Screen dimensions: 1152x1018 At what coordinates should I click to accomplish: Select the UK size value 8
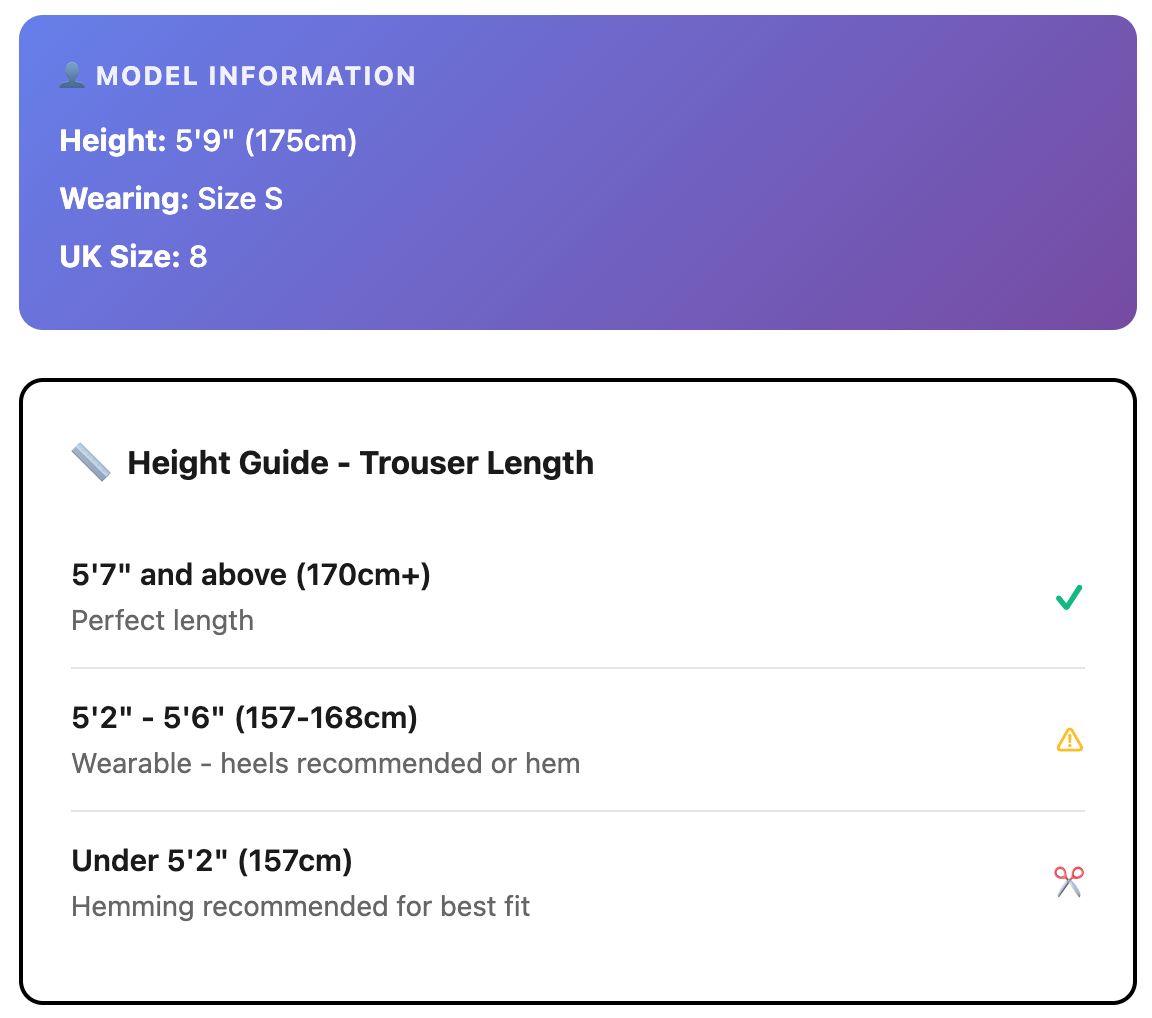coord(198,257)
